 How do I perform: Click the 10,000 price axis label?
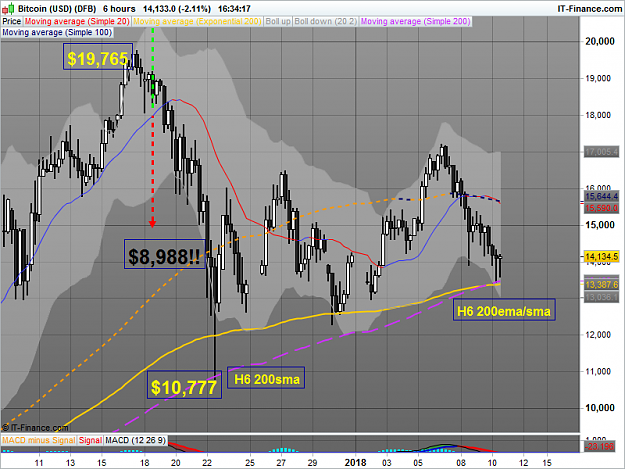[599, 408]
